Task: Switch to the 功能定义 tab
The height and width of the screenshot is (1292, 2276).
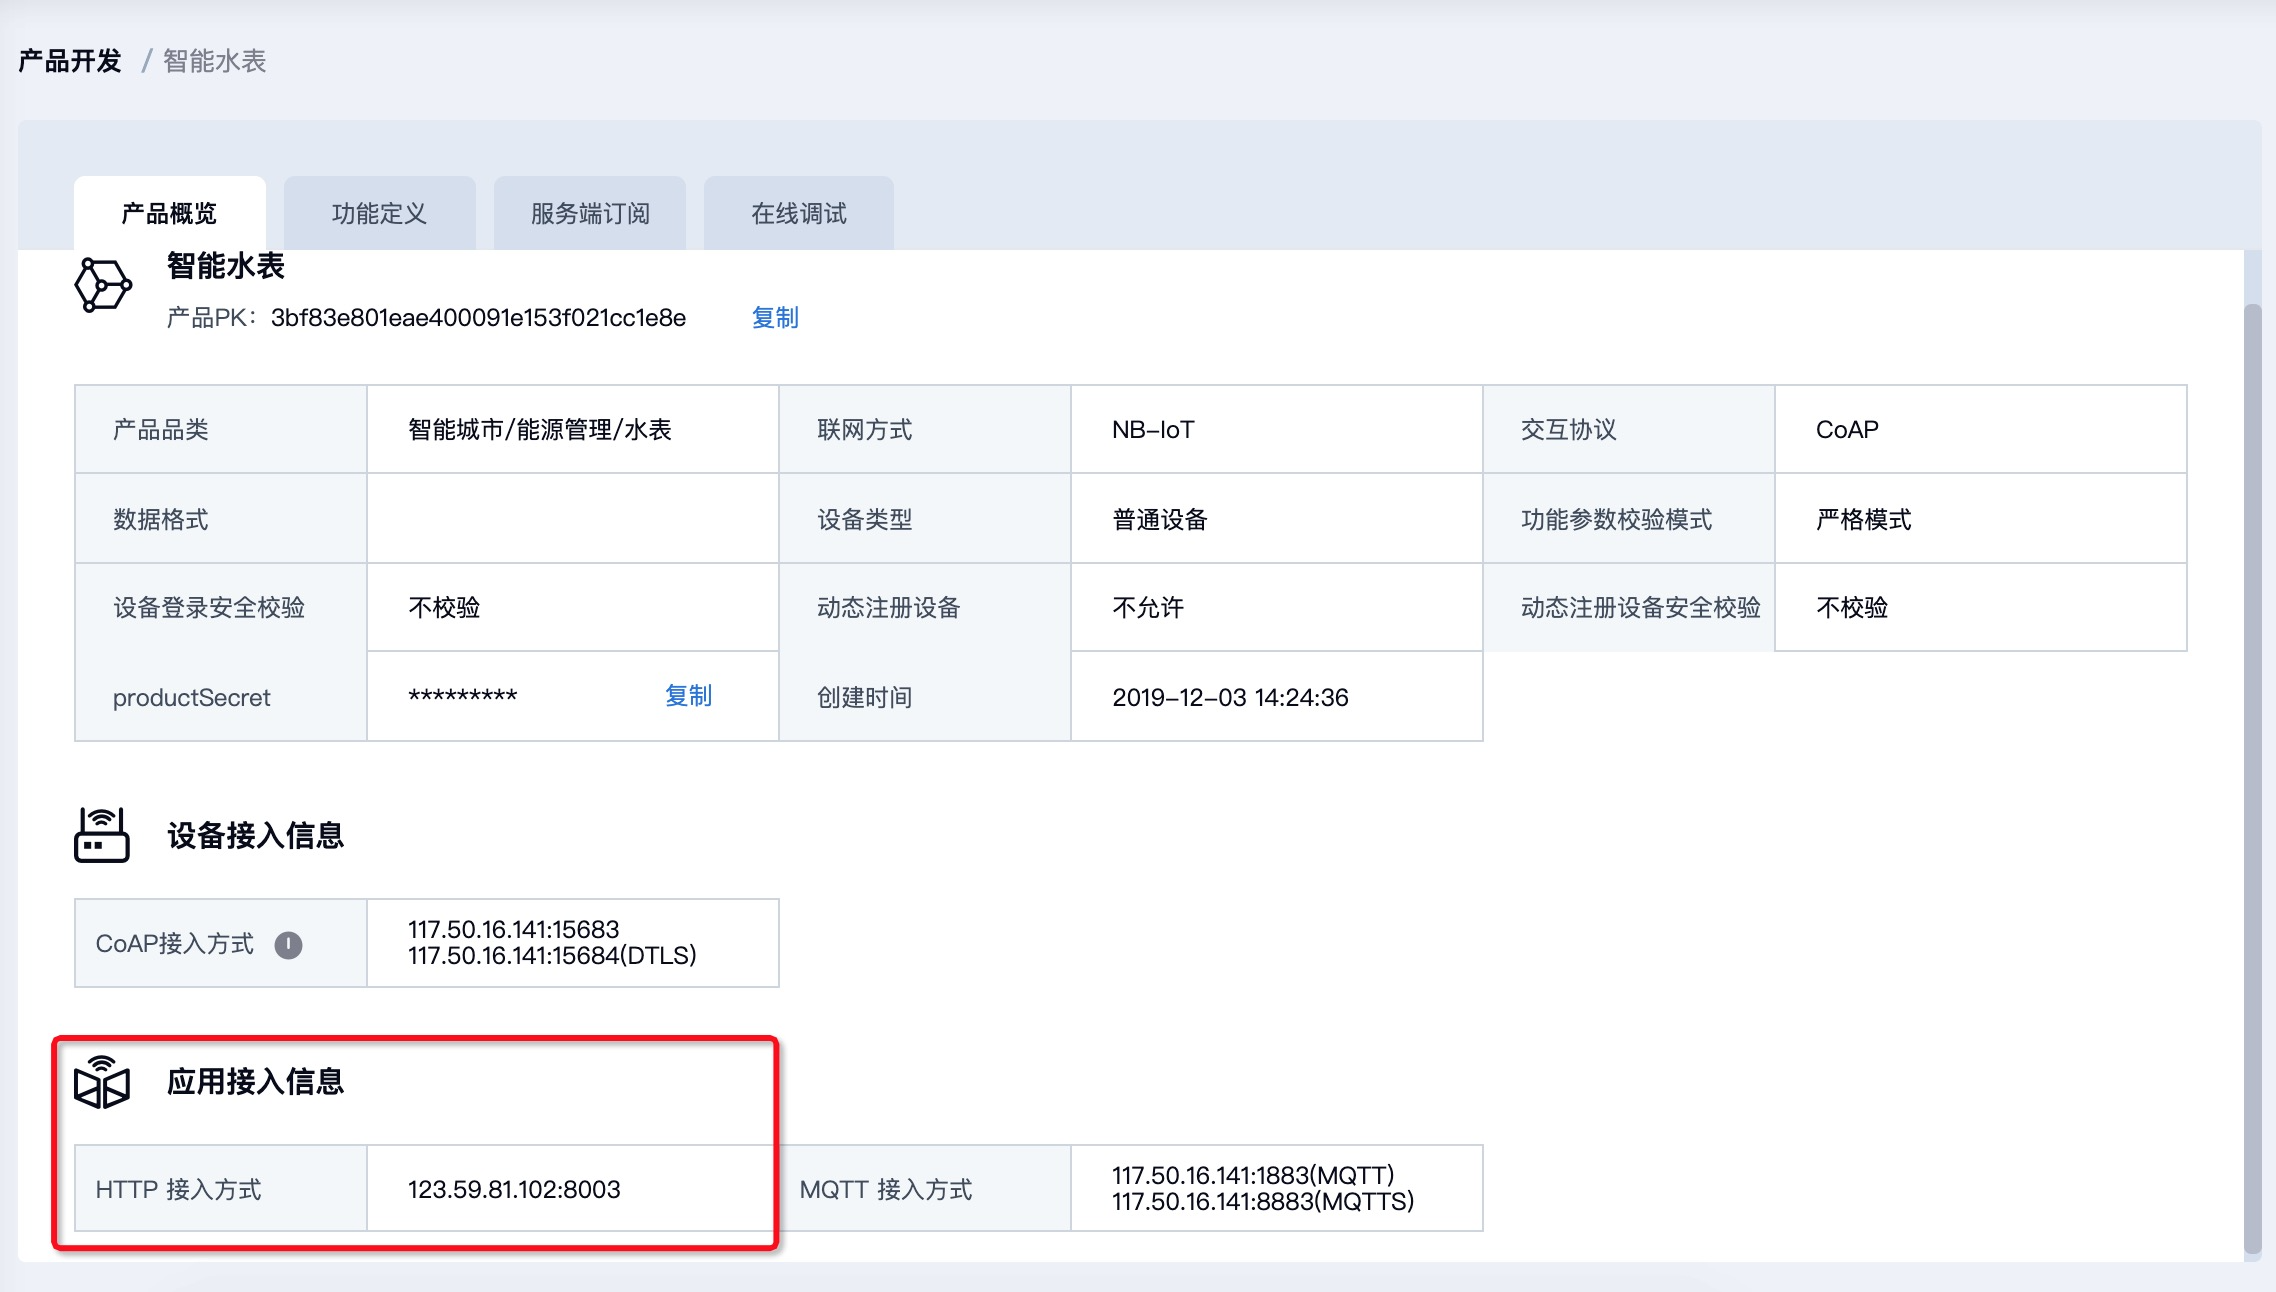Action: [379, 213]
